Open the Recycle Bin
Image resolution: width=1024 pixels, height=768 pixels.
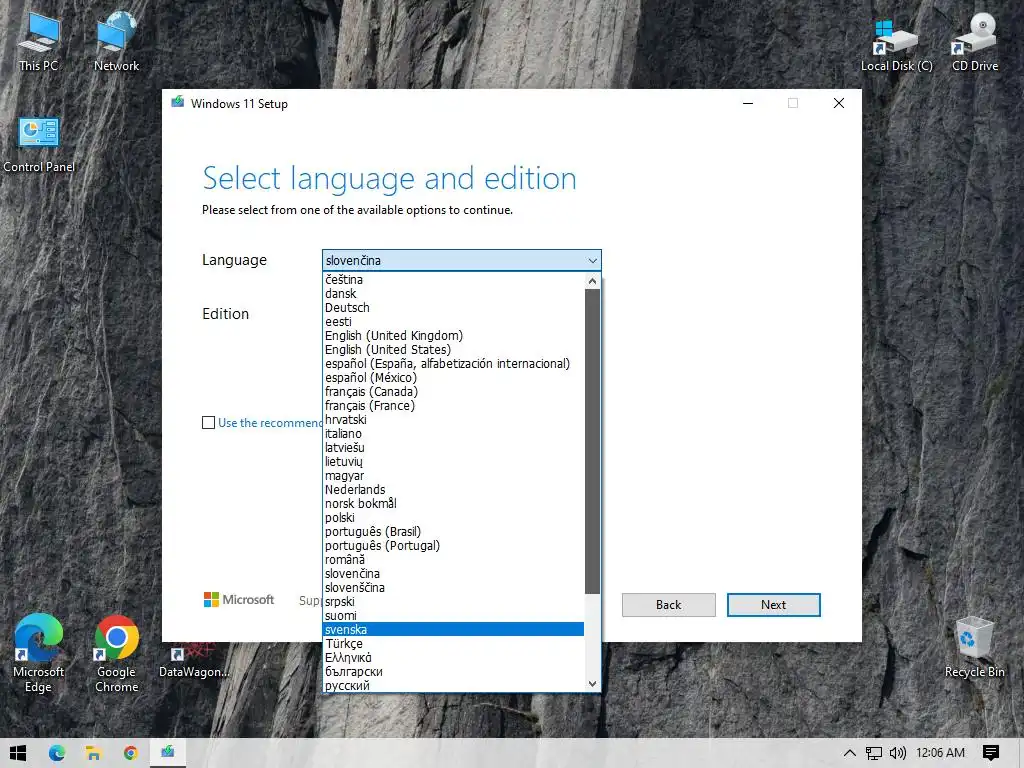pos(974,648)
